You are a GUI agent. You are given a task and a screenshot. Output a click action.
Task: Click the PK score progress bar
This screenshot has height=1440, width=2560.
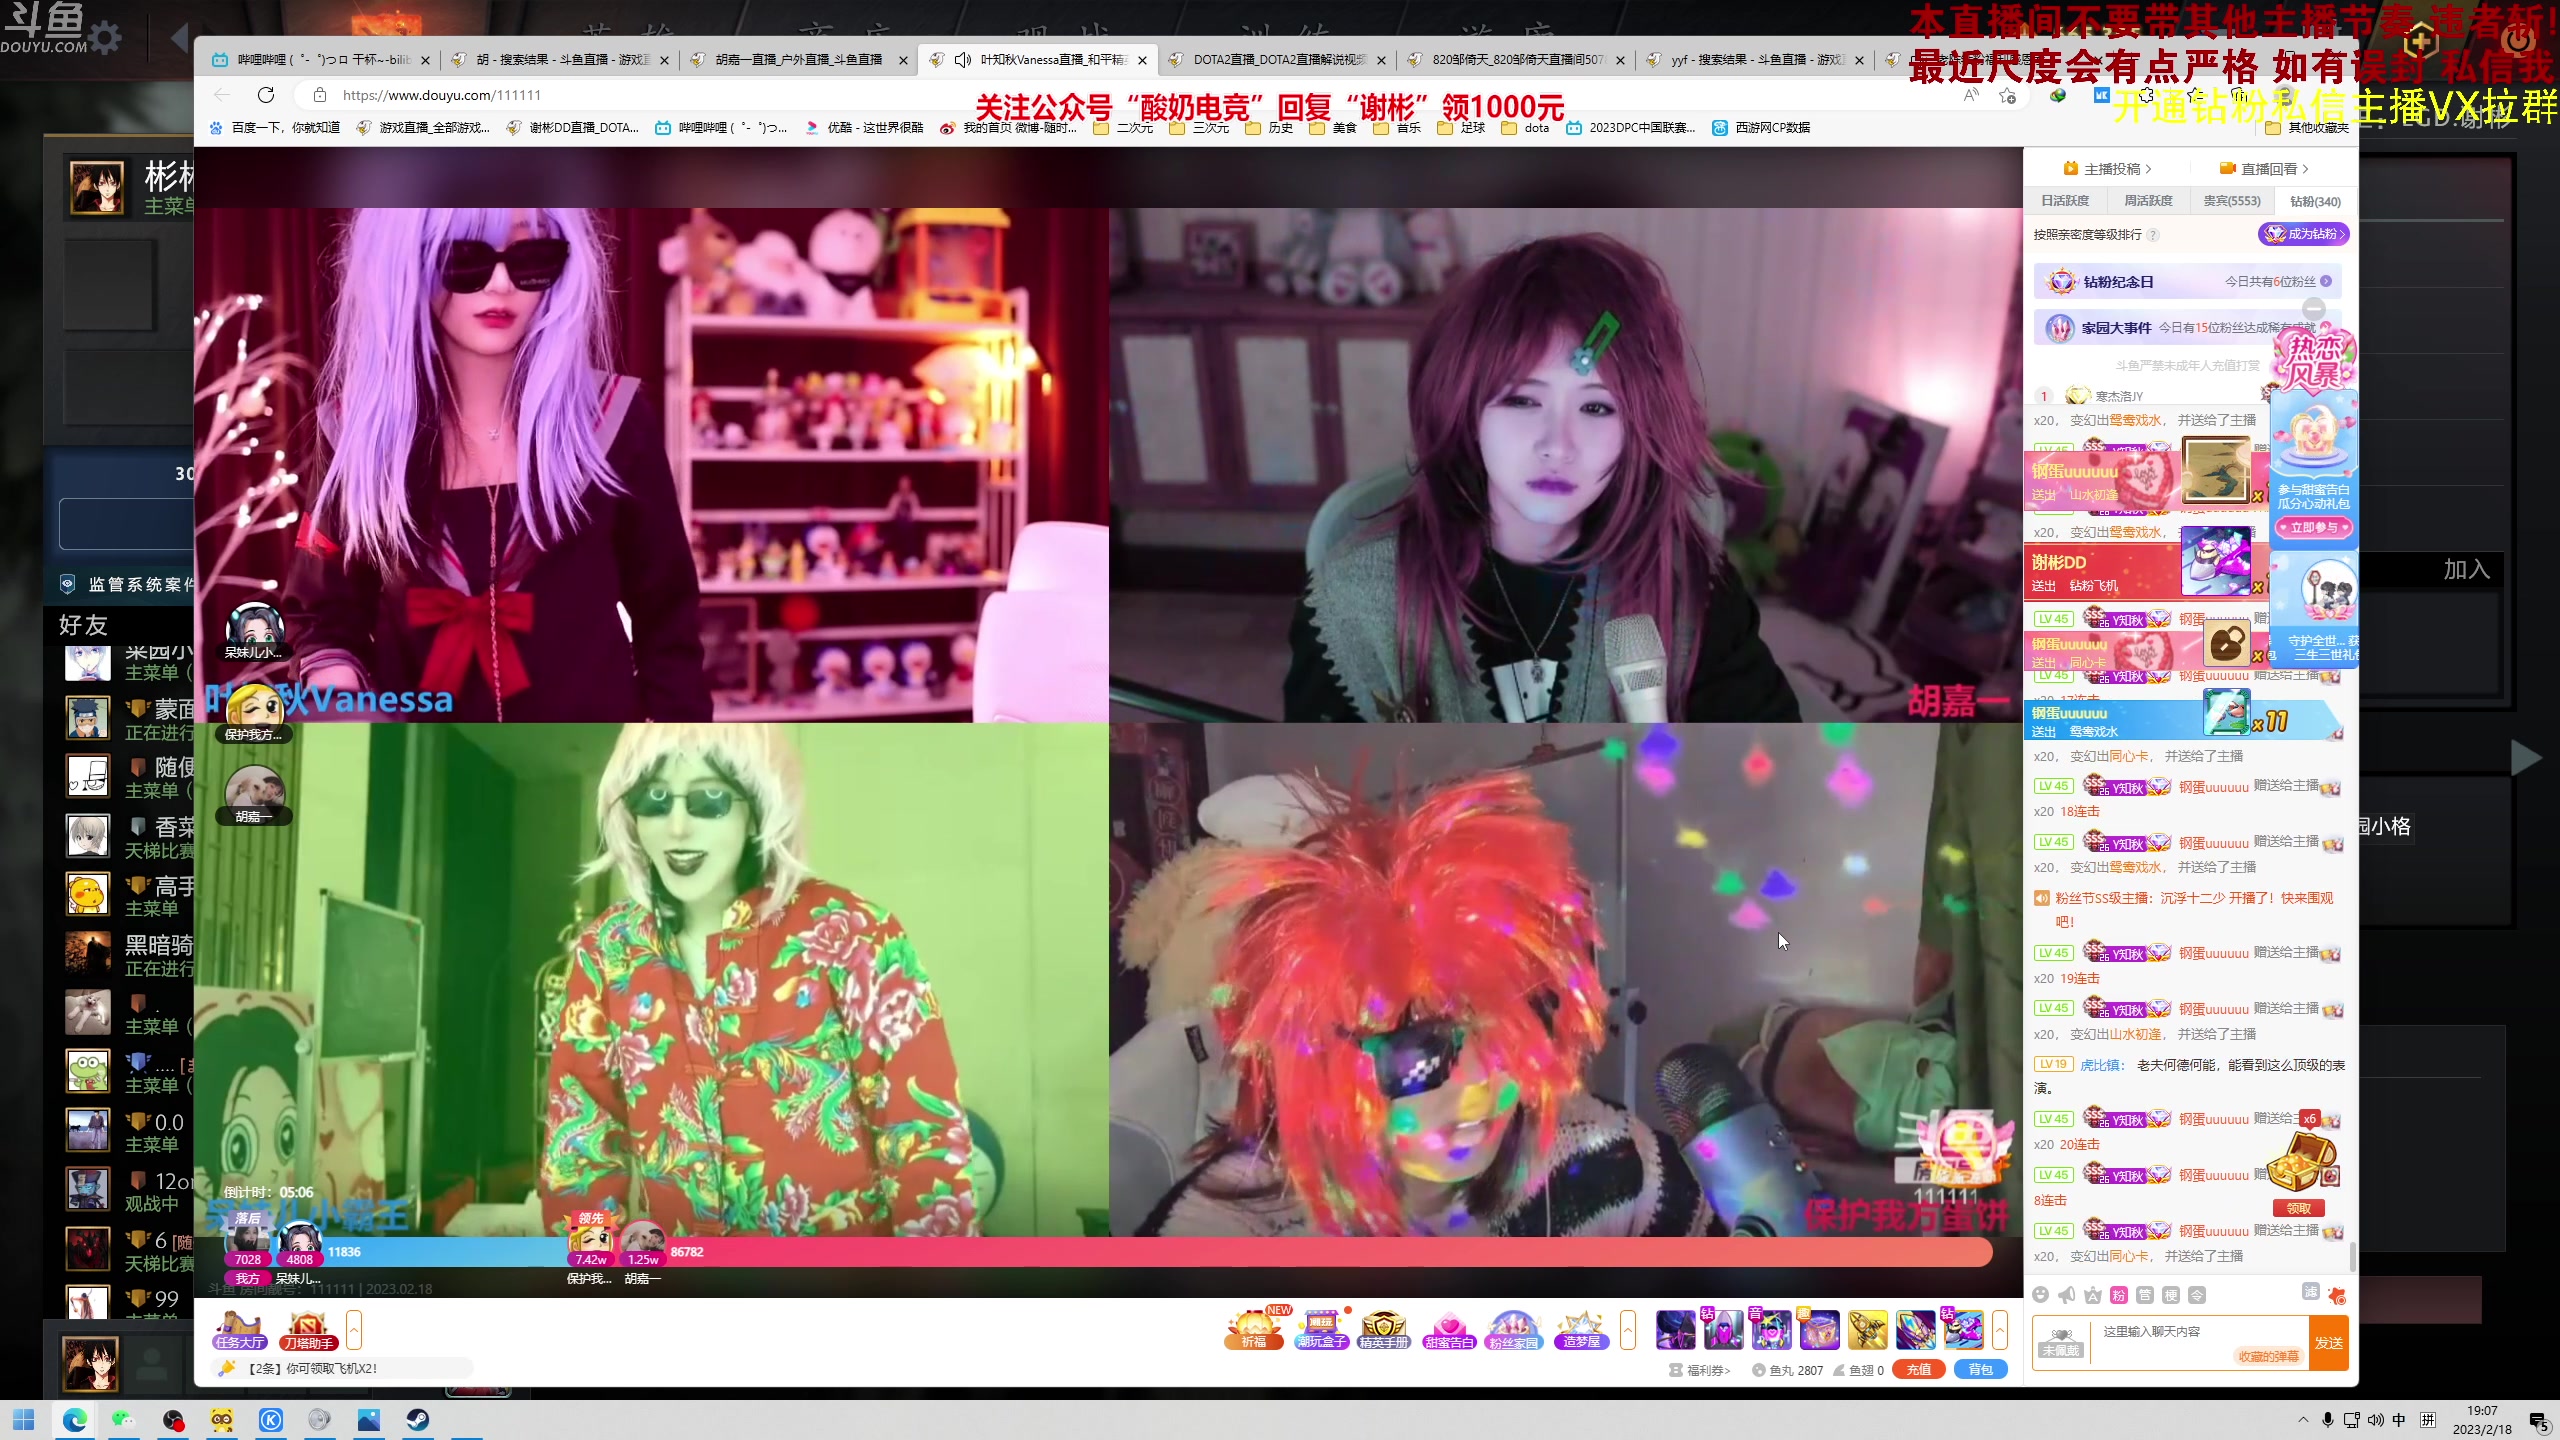(1110, 1252)
